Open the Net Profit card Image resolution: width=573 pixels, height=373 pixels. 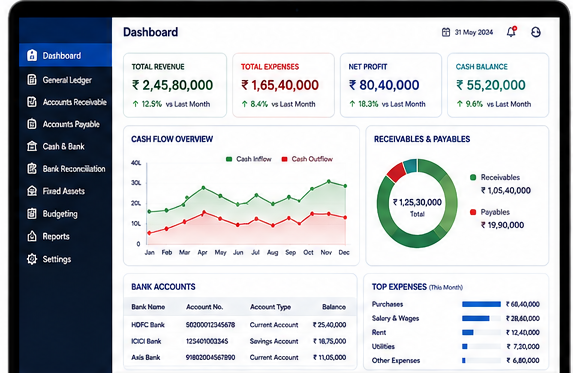pos(391,85)
